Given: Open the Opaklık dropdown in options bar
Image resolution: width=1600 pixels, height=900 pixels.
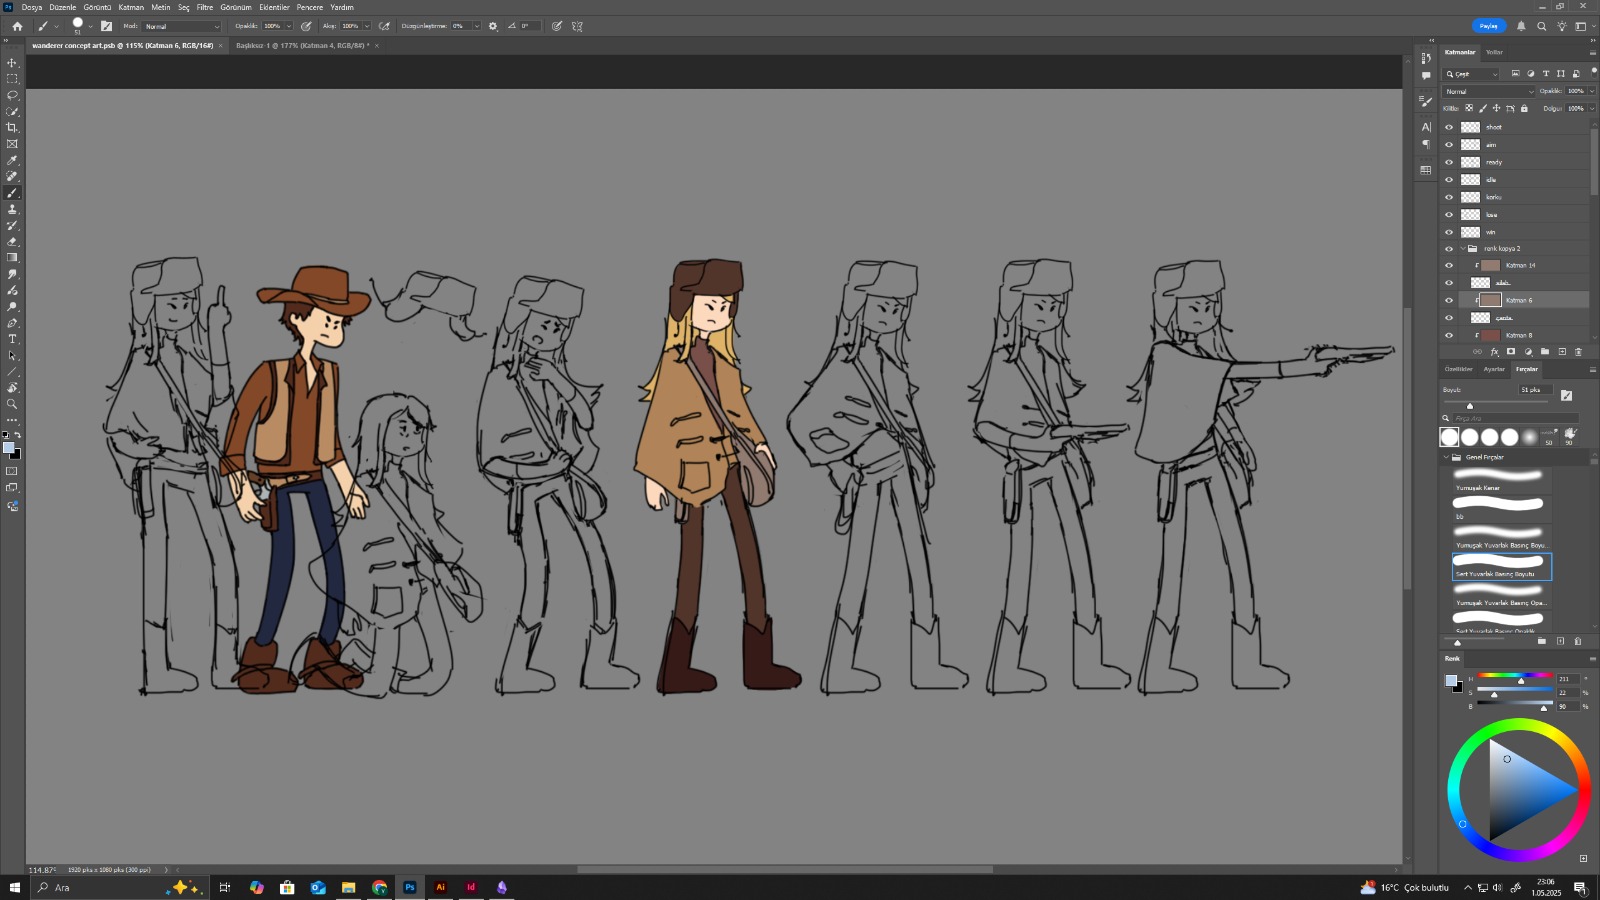Looking at the screenshot, I should point(289,26).
